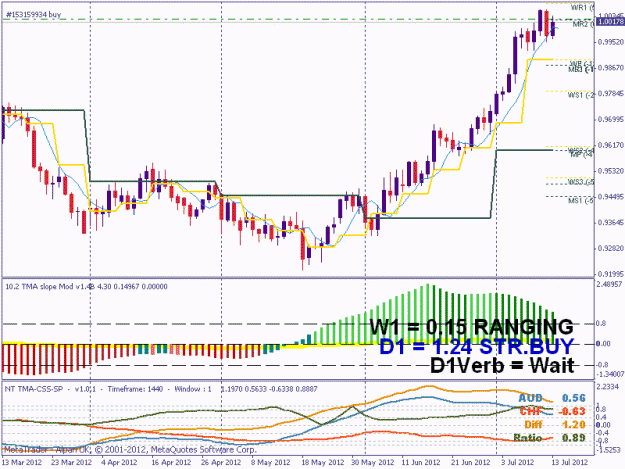The width and height of the screenshot is (625, 469).
Task: Select the MR2 pivot level label
Action: click(583, 24)
